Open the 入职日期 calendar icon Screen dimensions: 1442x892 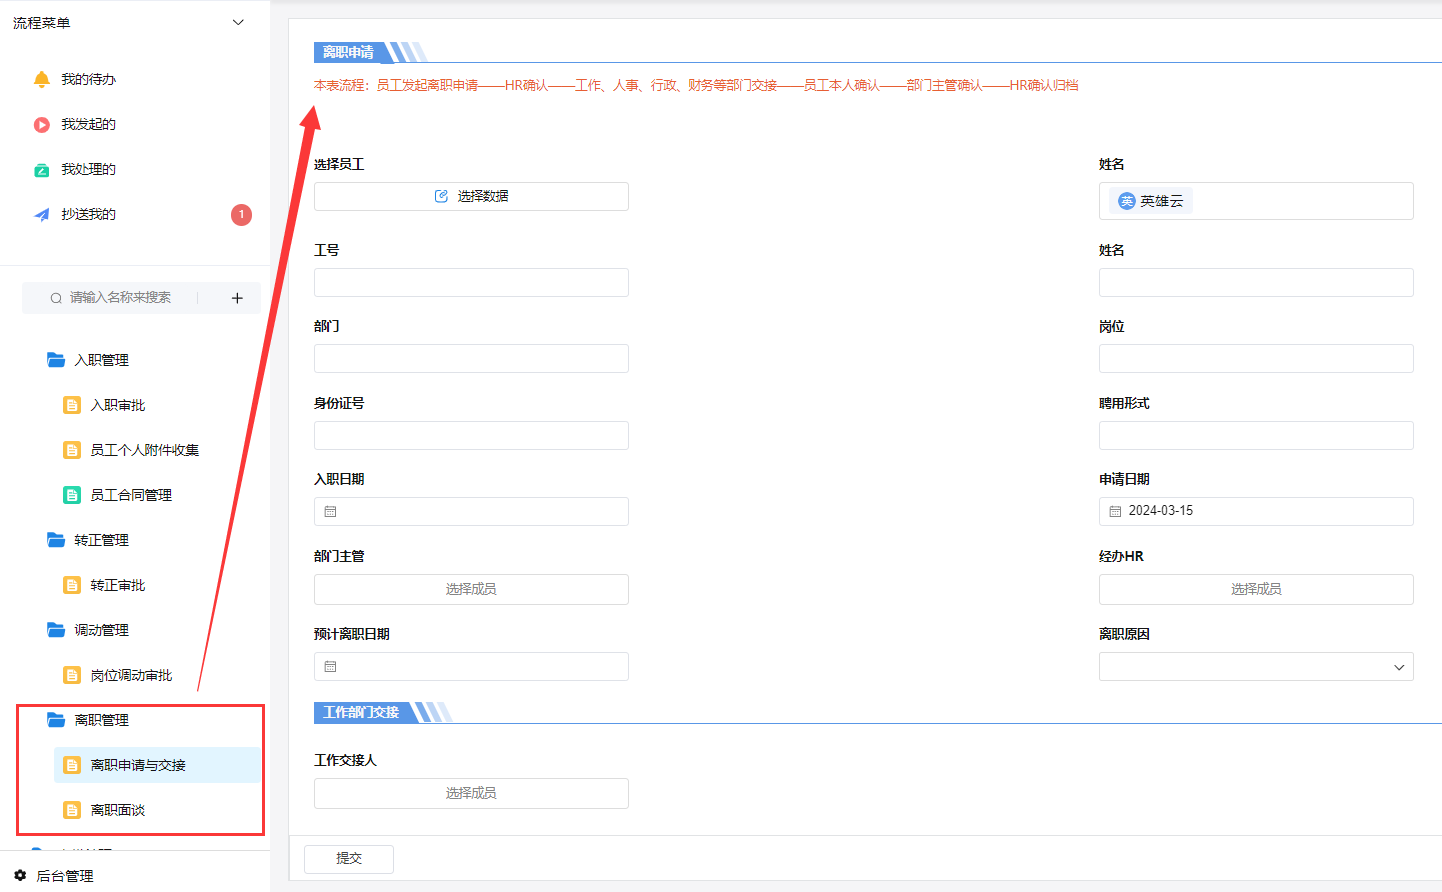pos(330,511)
